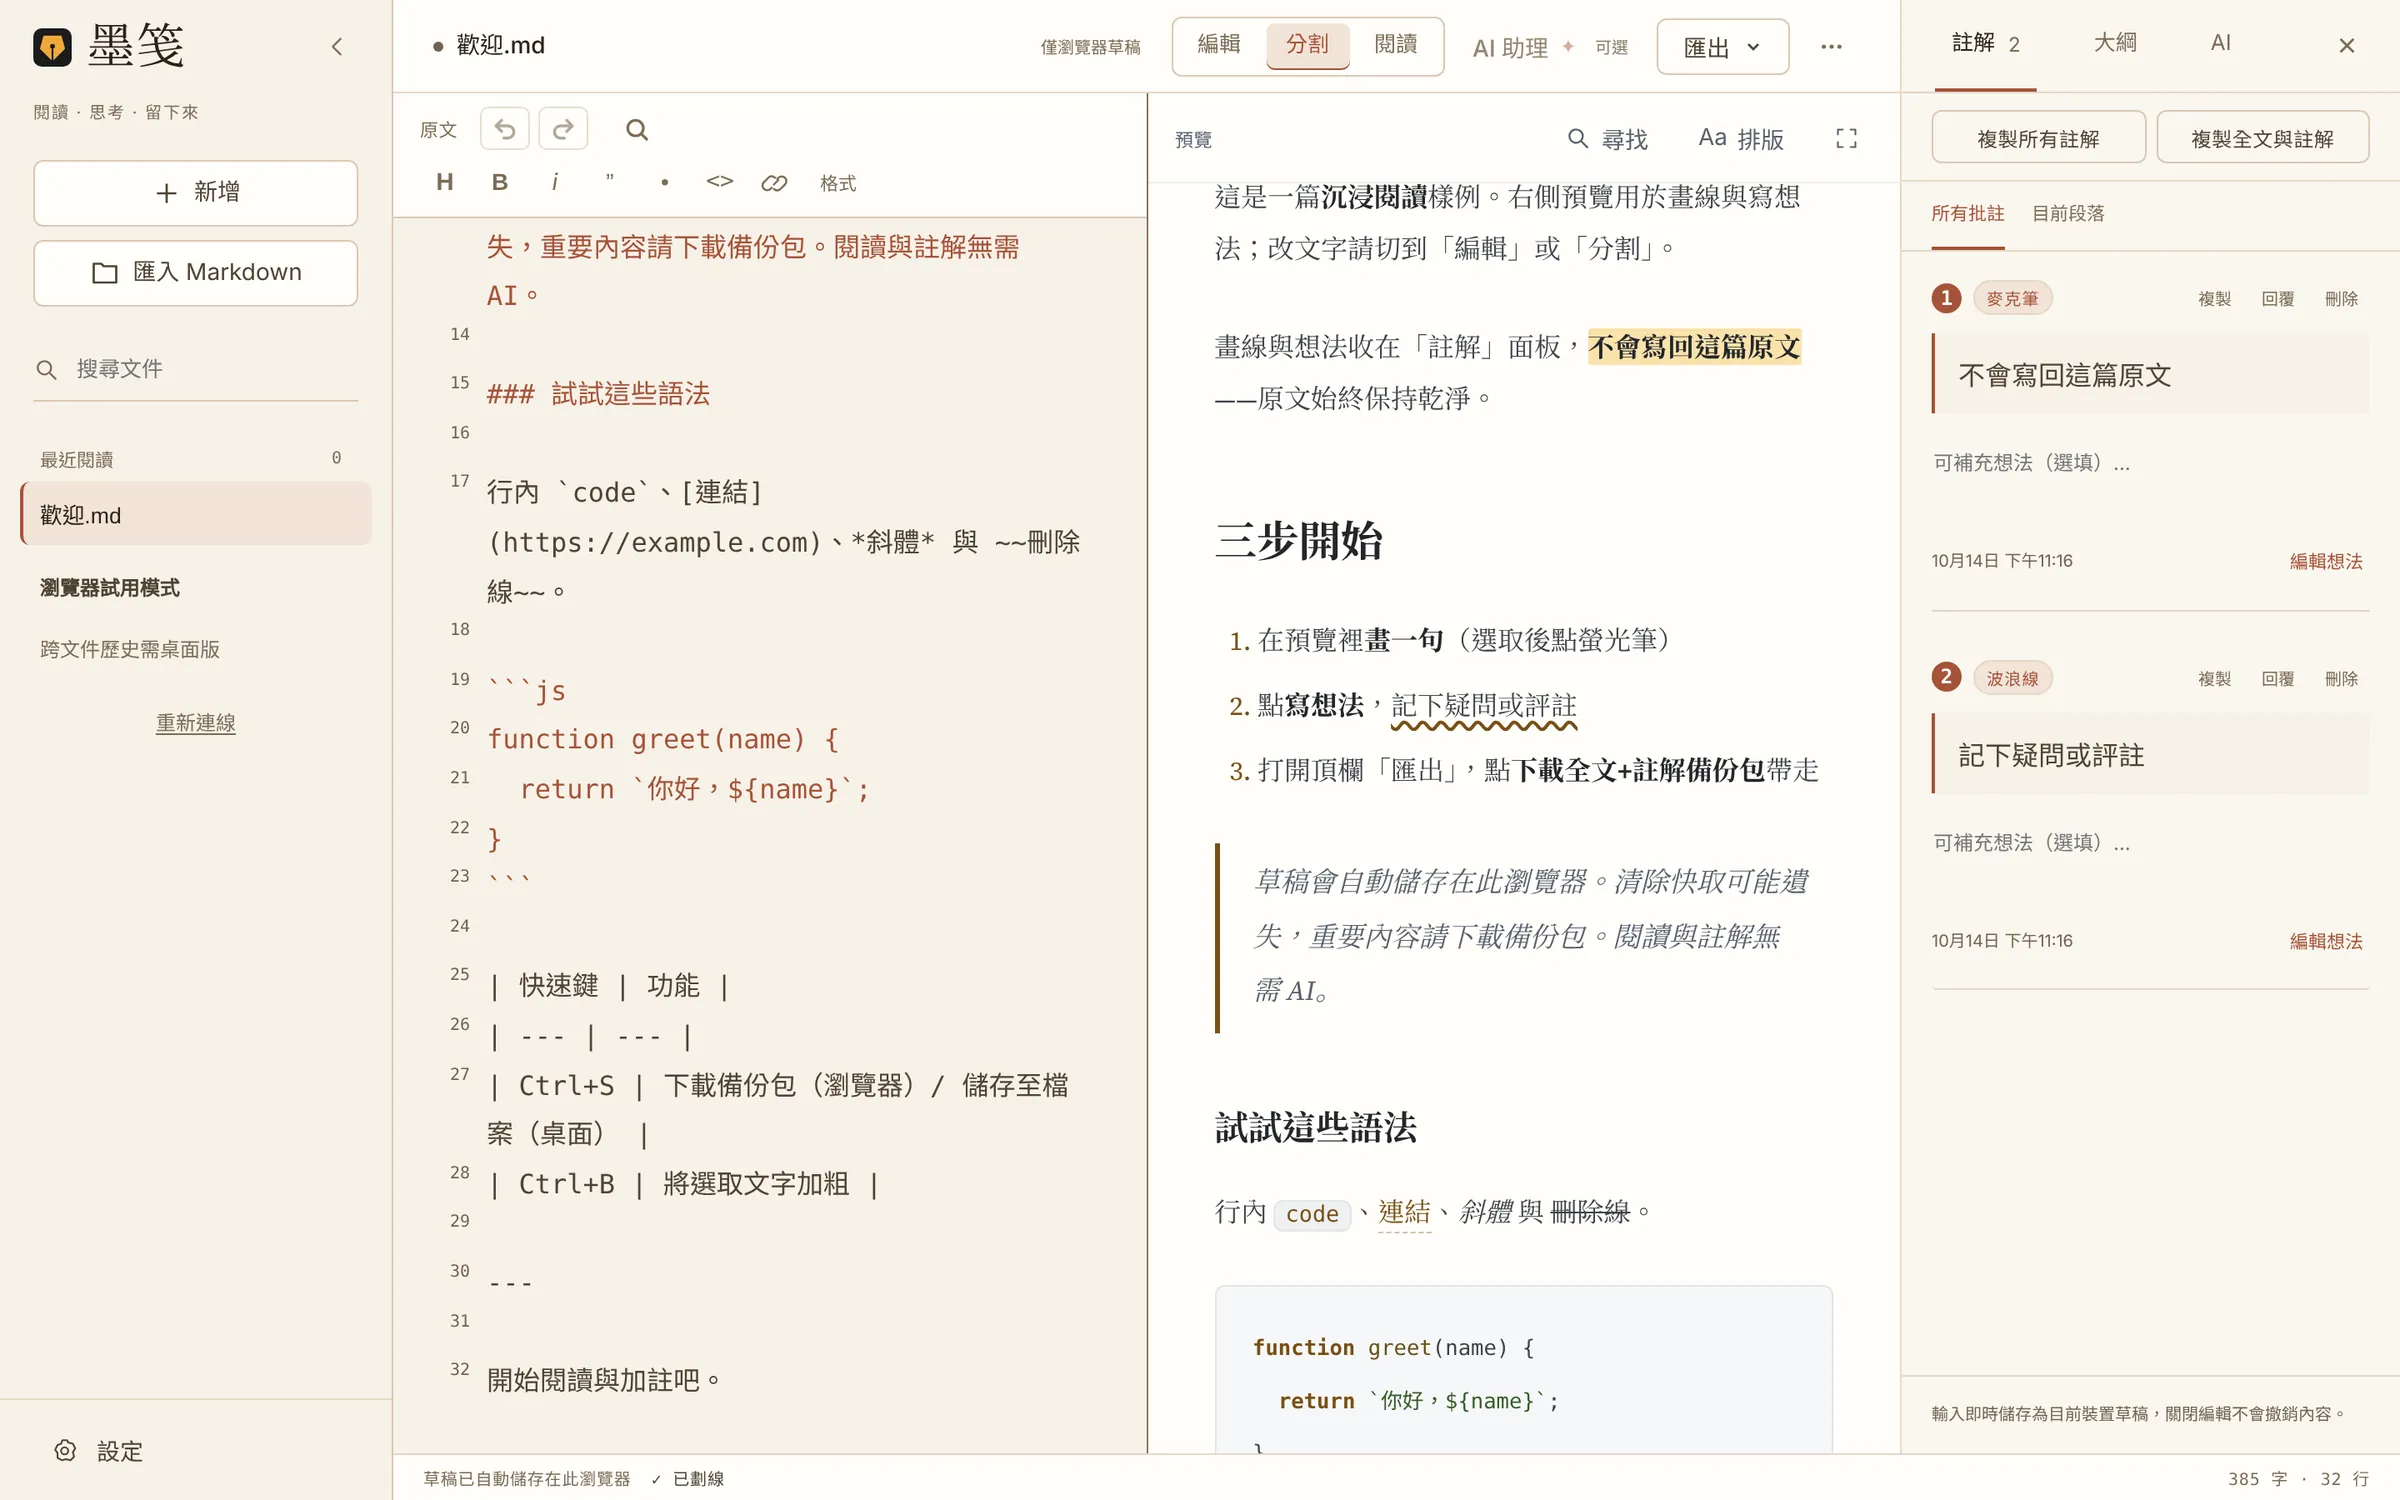Open the 格式 format menu
This screenshot has height=1500, width=2400.
(x=838, y=183)
